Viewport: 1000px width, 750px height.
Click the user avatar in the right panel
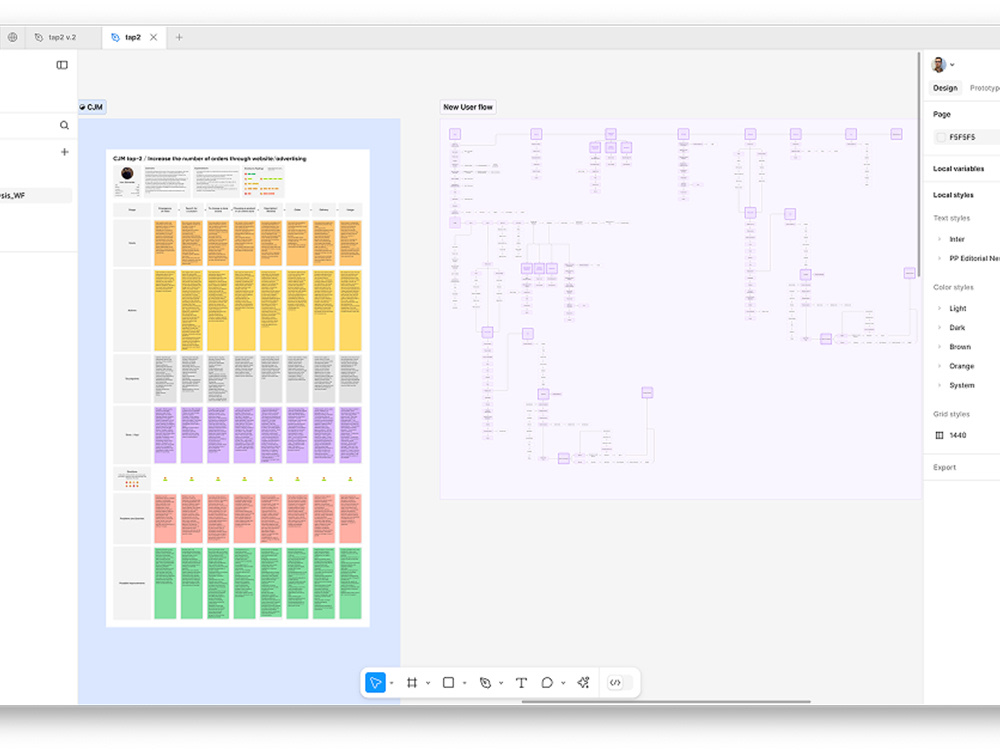pyautogui.click(x=938, y=64)
